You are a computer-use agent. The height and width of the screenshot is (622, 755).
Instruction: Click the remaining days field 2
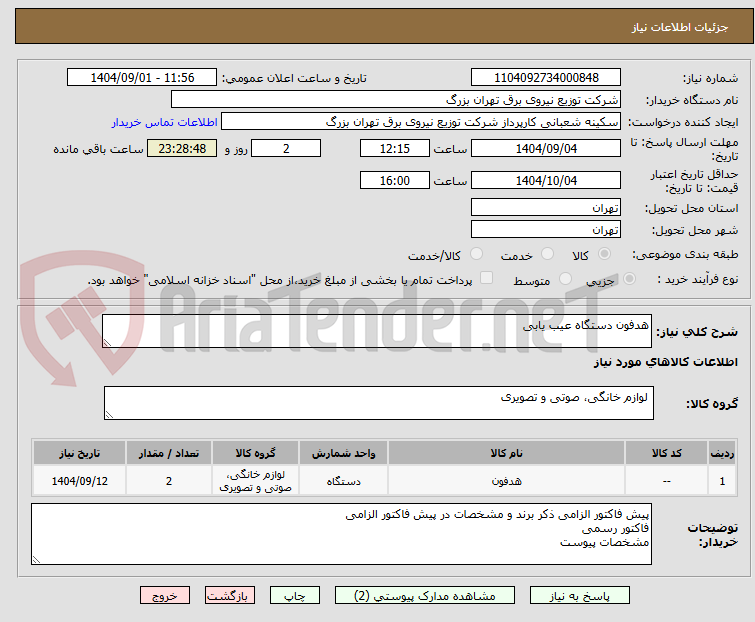pyautogui.click(x=286, y=148)
